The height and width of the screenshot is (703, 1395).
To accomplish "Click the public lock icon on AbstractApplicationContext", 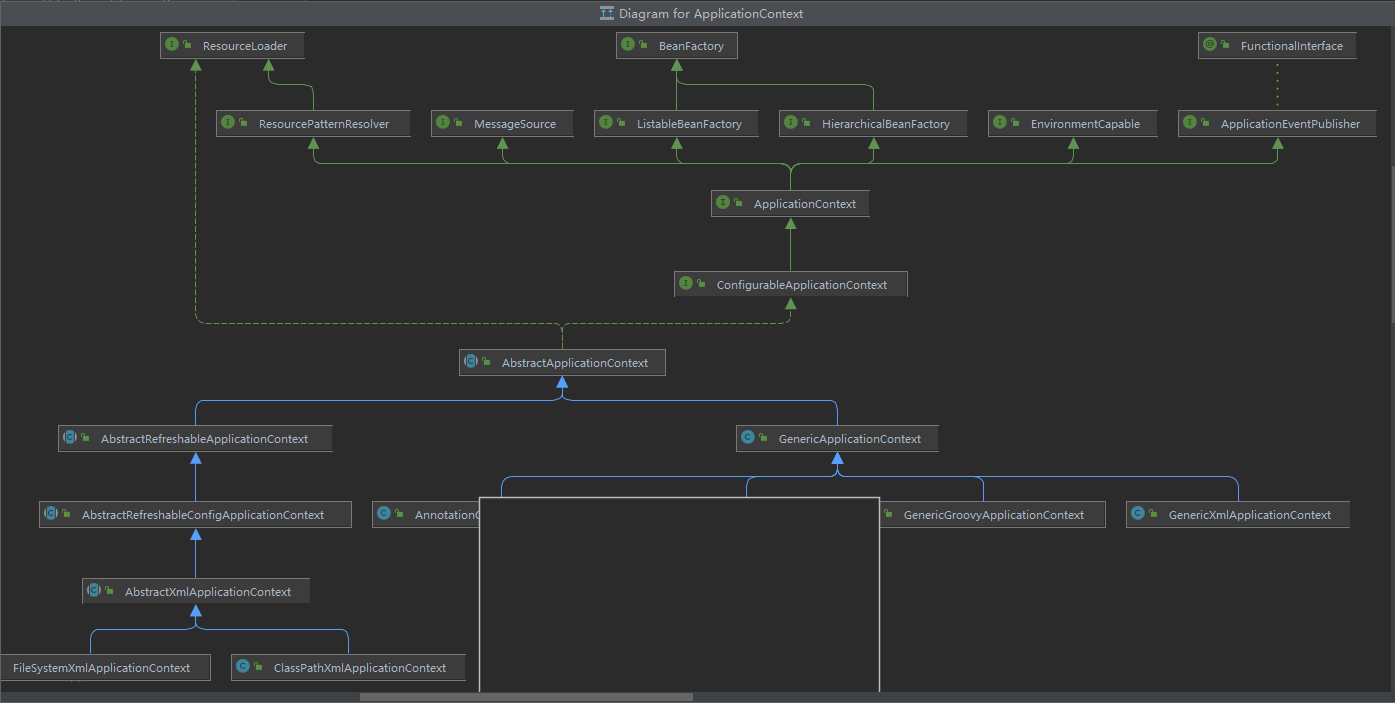I will coord(487,363).
